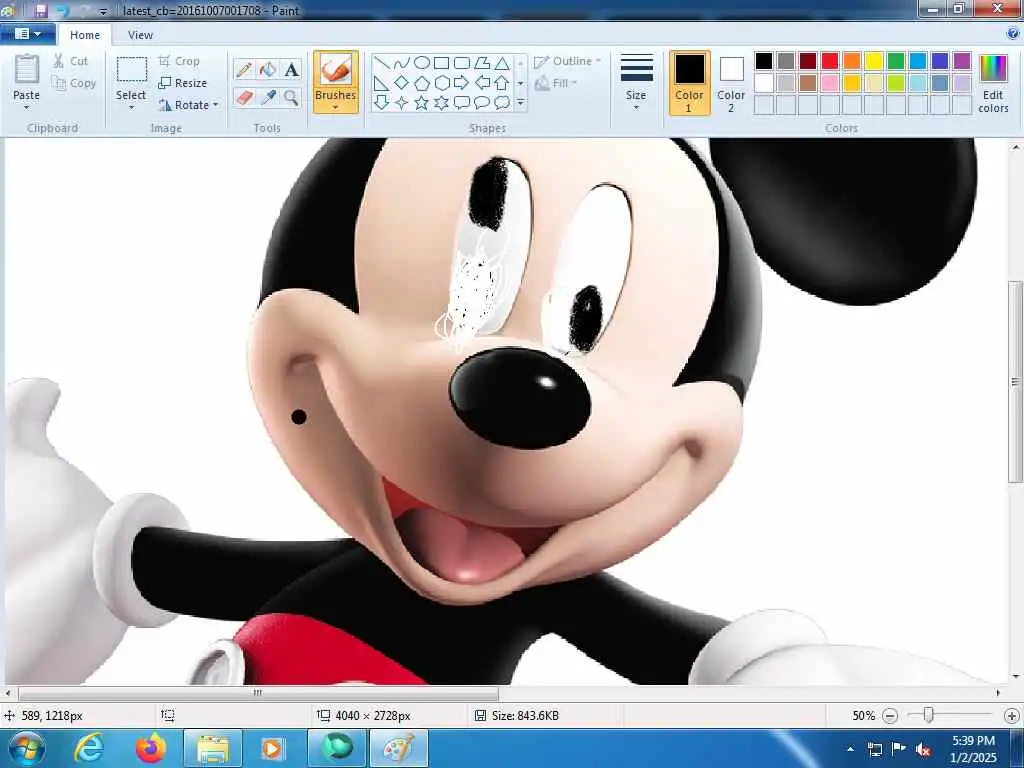Choose the Up arrow shape

502,83
